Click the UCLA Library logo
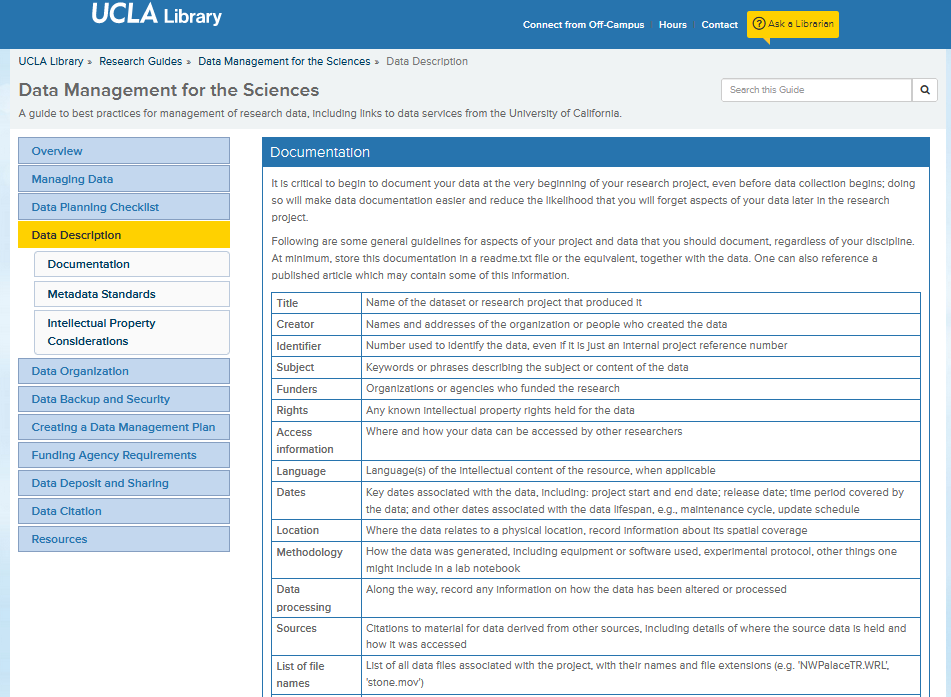This screenshot has width=951, height=697. 156,15
